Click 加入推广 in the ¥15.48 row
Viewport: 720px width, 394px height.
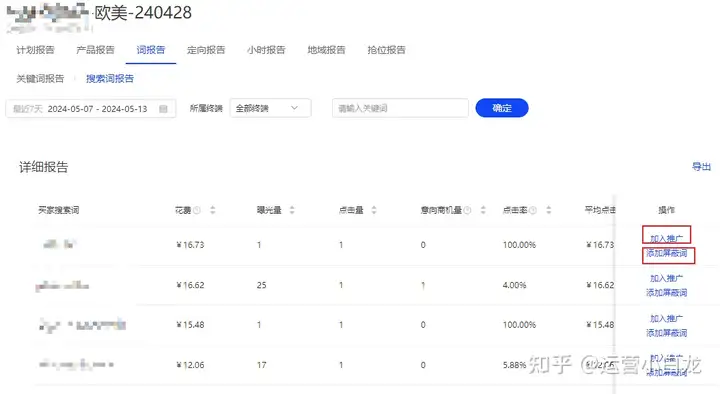pos(666,318)
